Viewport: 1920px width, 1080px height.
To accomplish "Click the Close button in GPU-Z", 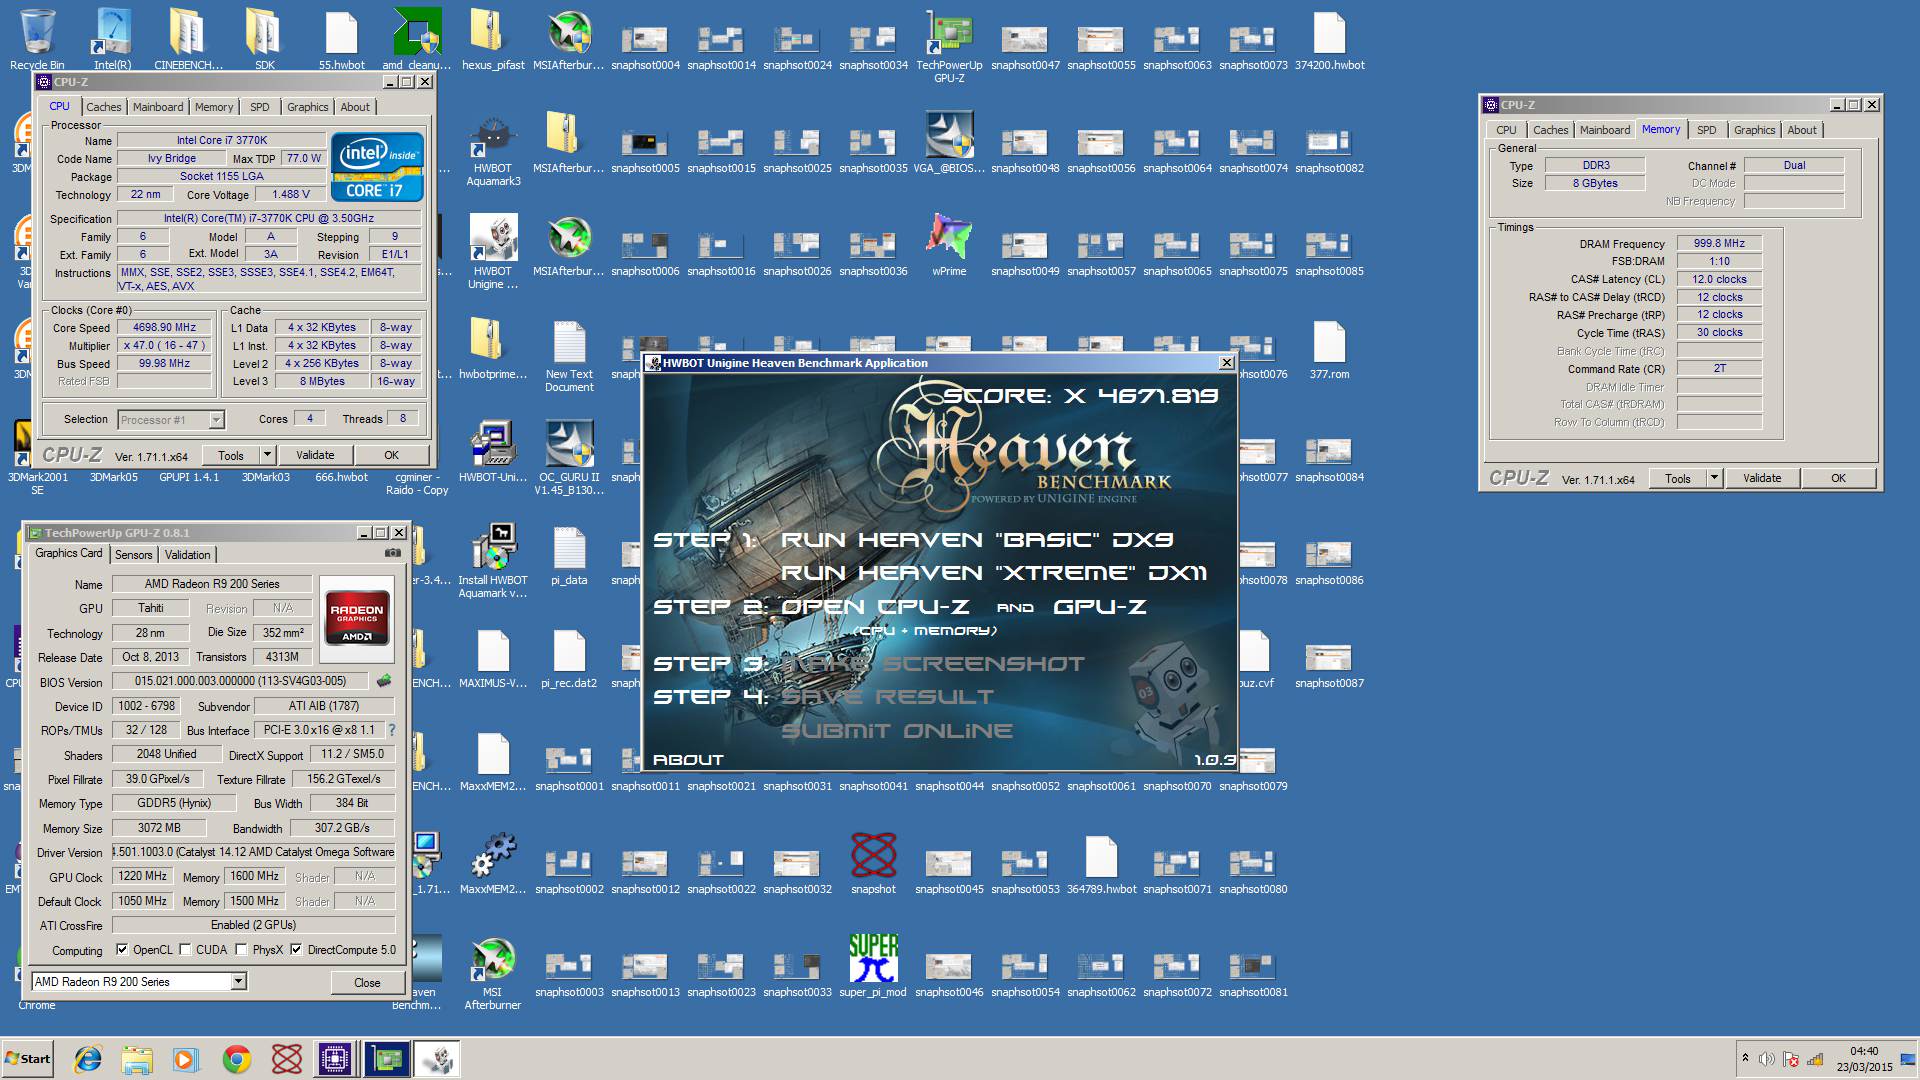I will (367, 983).
